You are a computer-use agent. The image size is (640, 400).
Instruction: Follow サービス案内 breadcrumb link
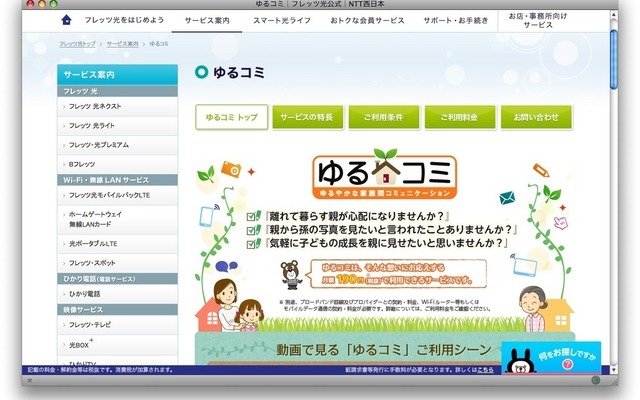[x=122, y=44]
